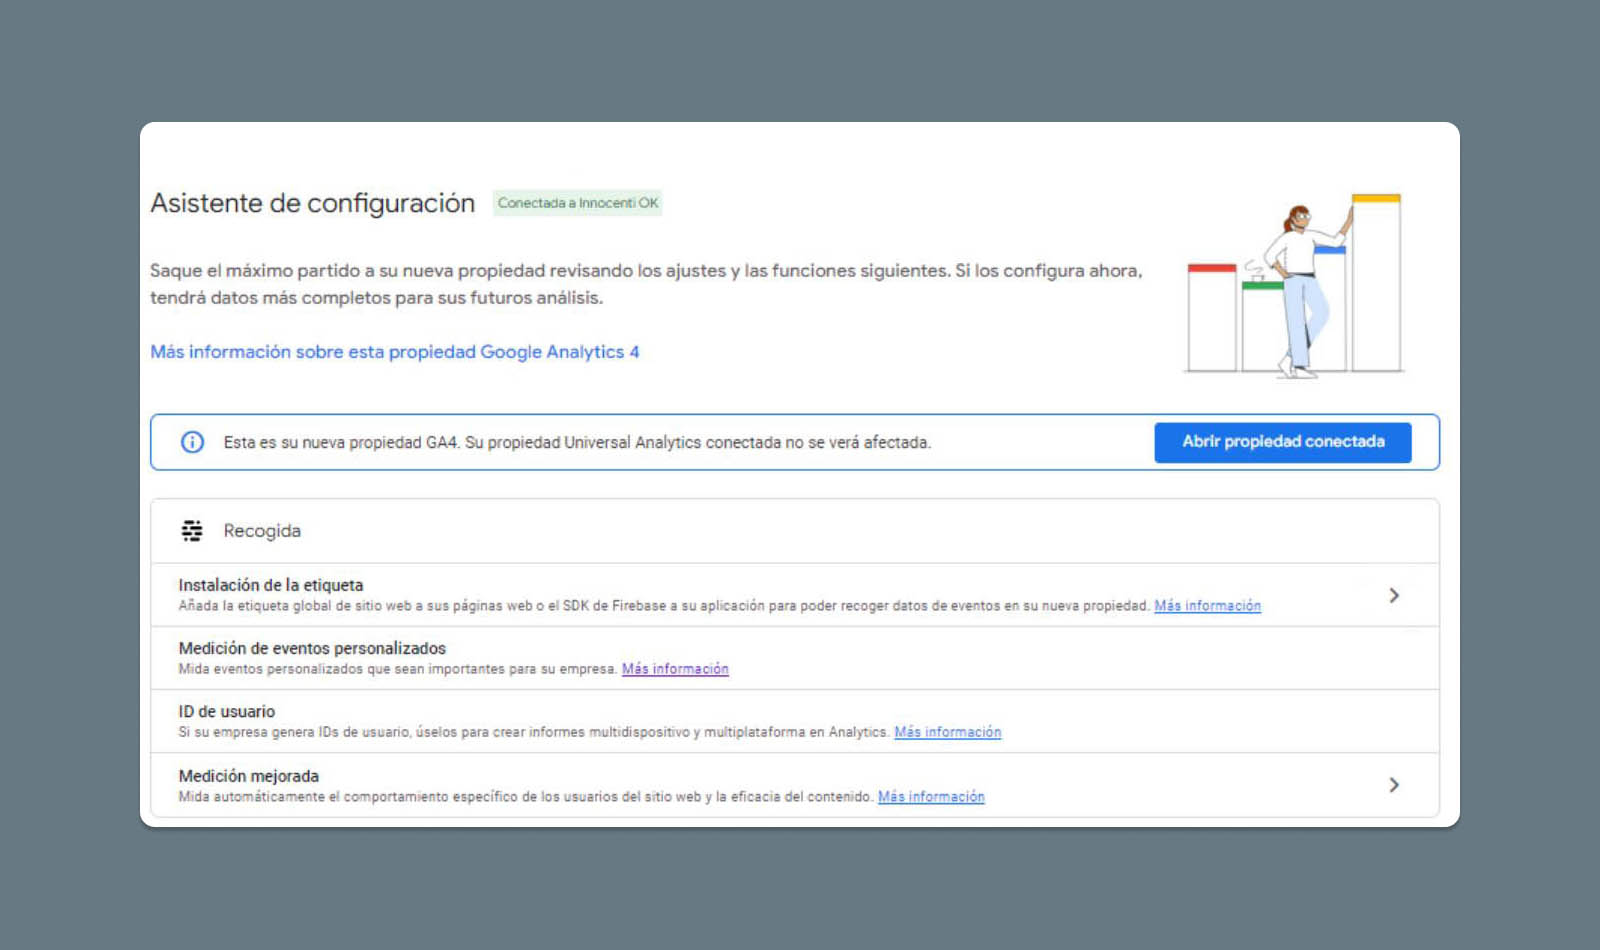Open Más información link under Instalación de la etiqueta
1600x950 pixels.
point(1207,606)
